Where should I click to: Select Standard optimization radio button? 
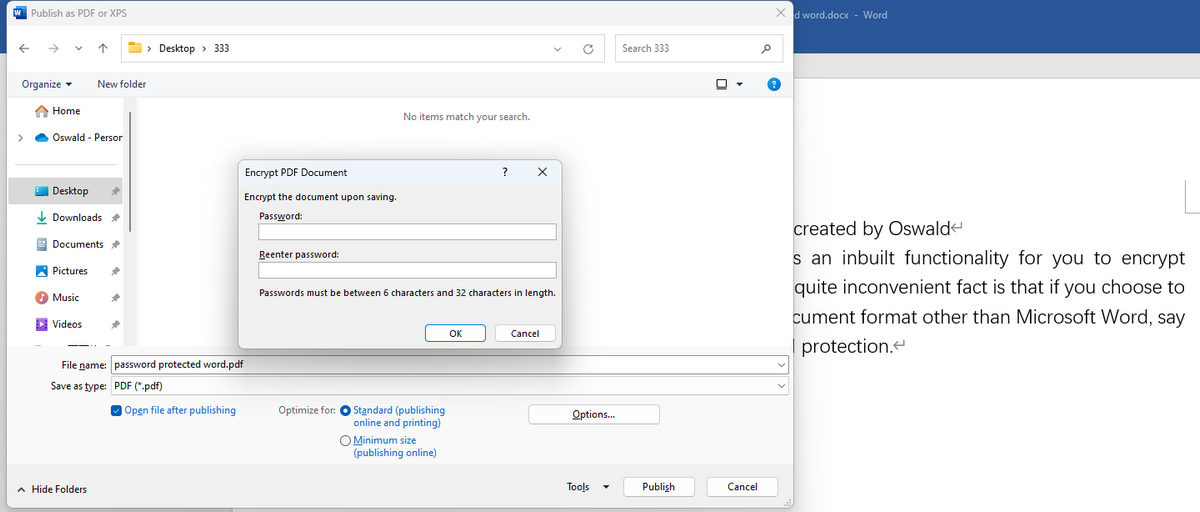pos(346,410)
